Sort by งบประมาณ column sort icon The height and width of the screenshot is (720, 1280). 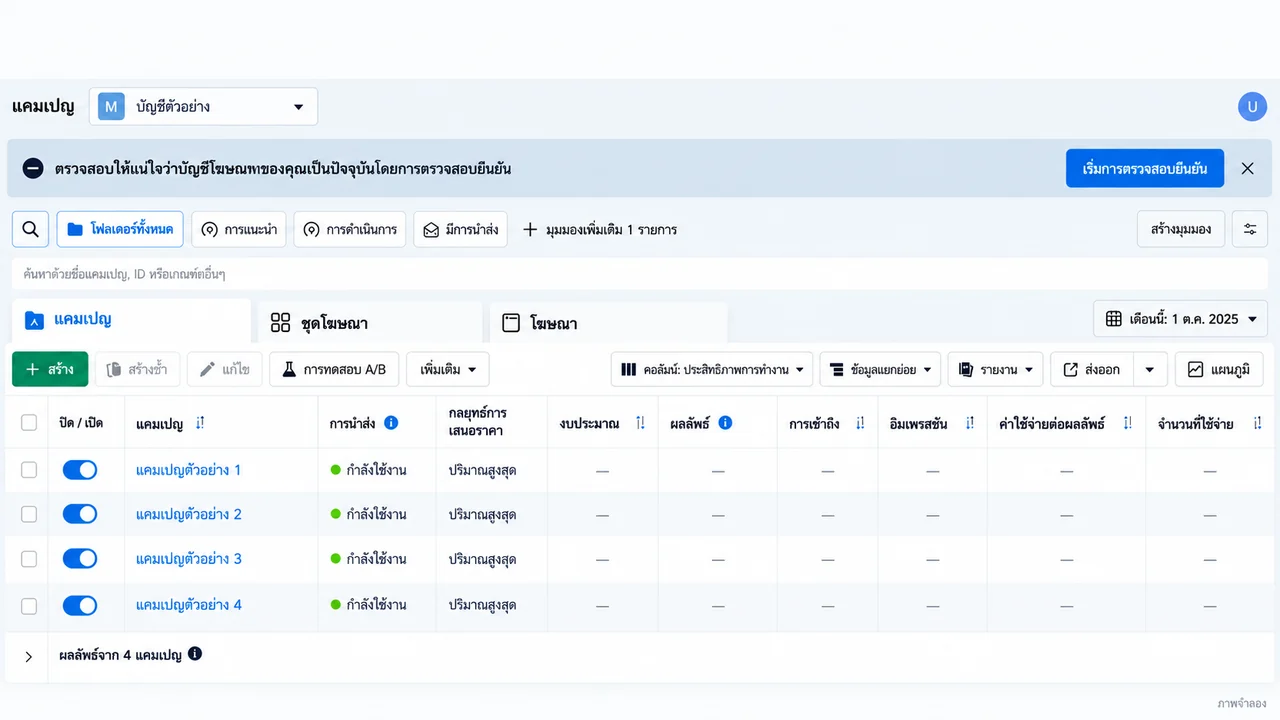(641, 423)
